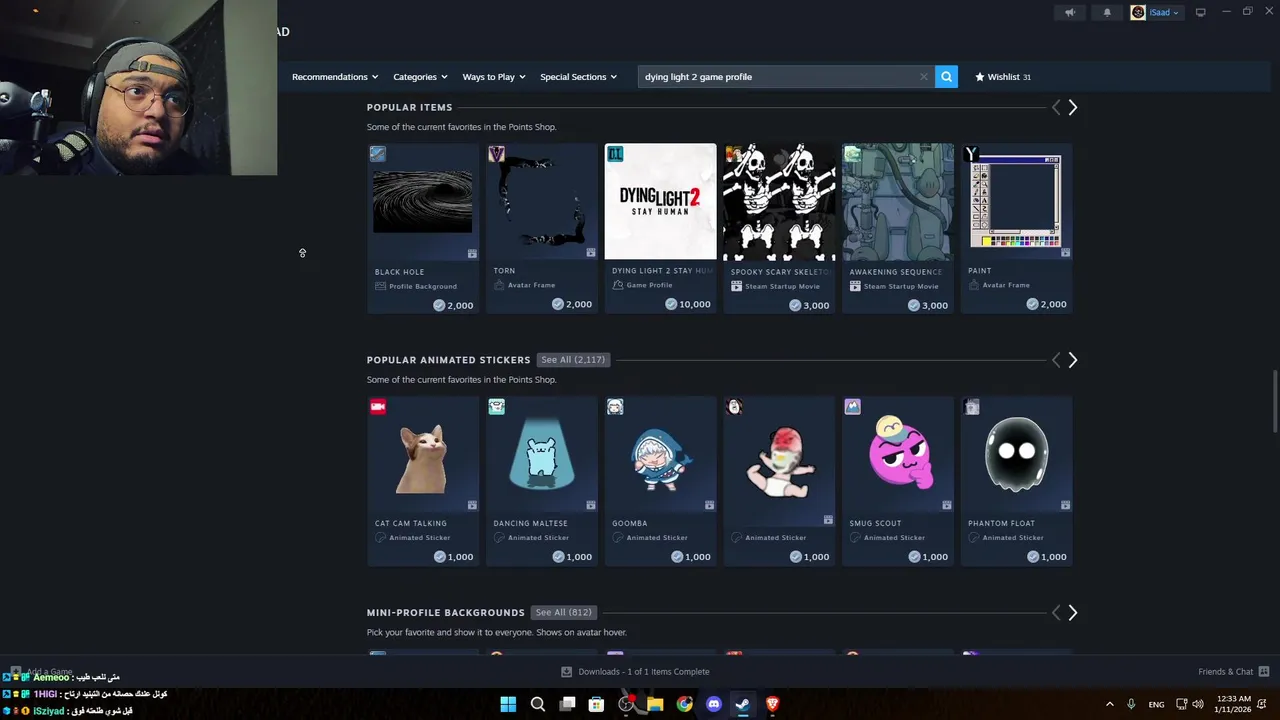Switch to Big Picture mode monitor icon
This screenshot has height=720, width=1280.
coord(1200,13)
